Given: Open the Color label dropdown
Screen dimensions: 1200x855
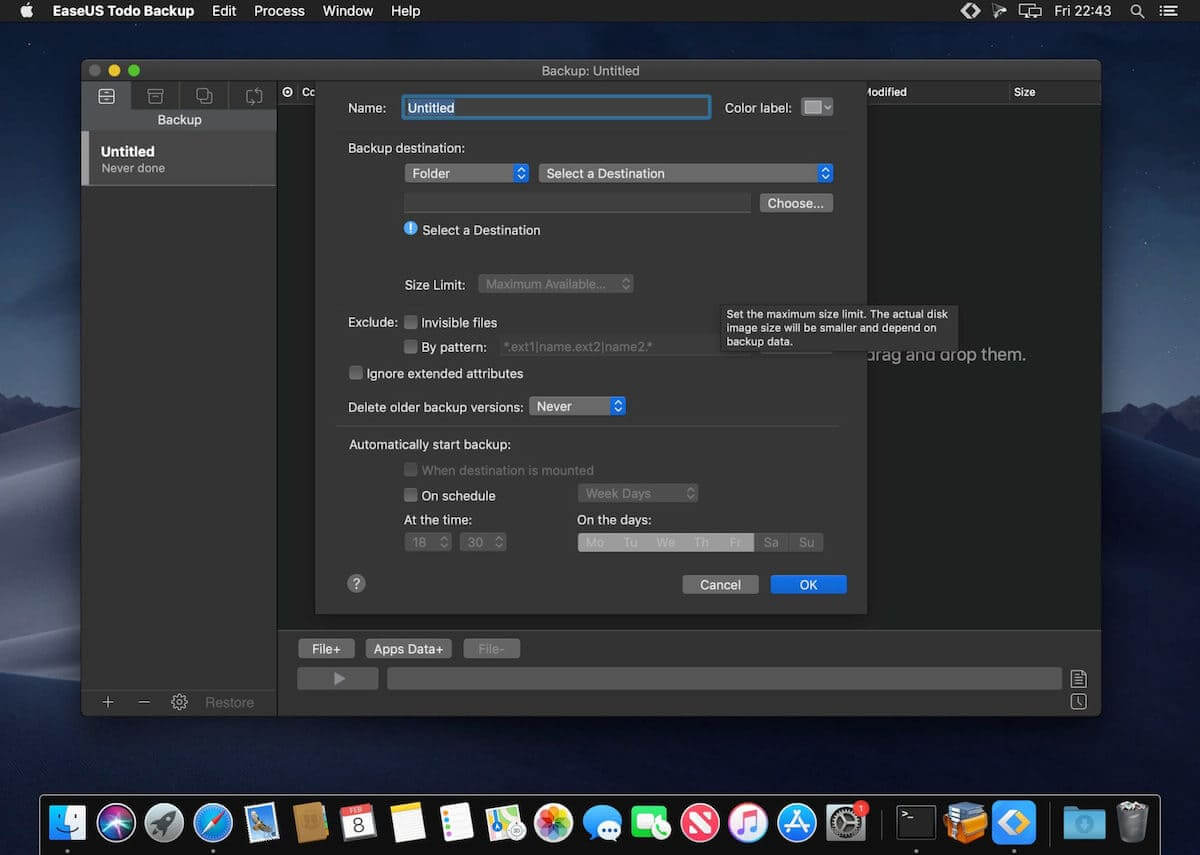Looking at the screenshot, I should (817, 107).
